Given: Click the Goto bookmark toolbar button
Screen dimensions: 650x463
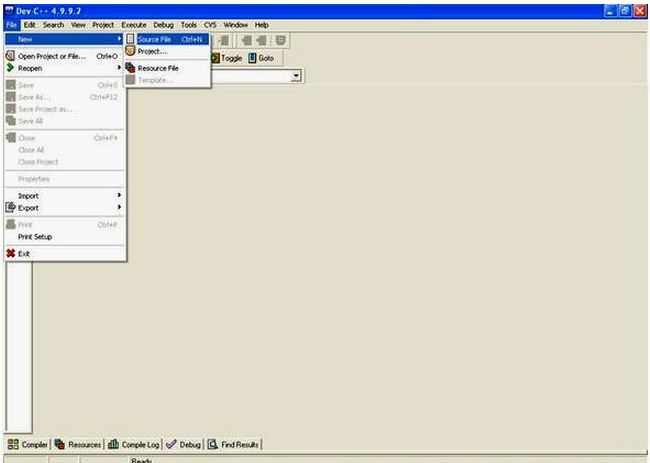Looking at the screenshot, I should click(261, 58).
